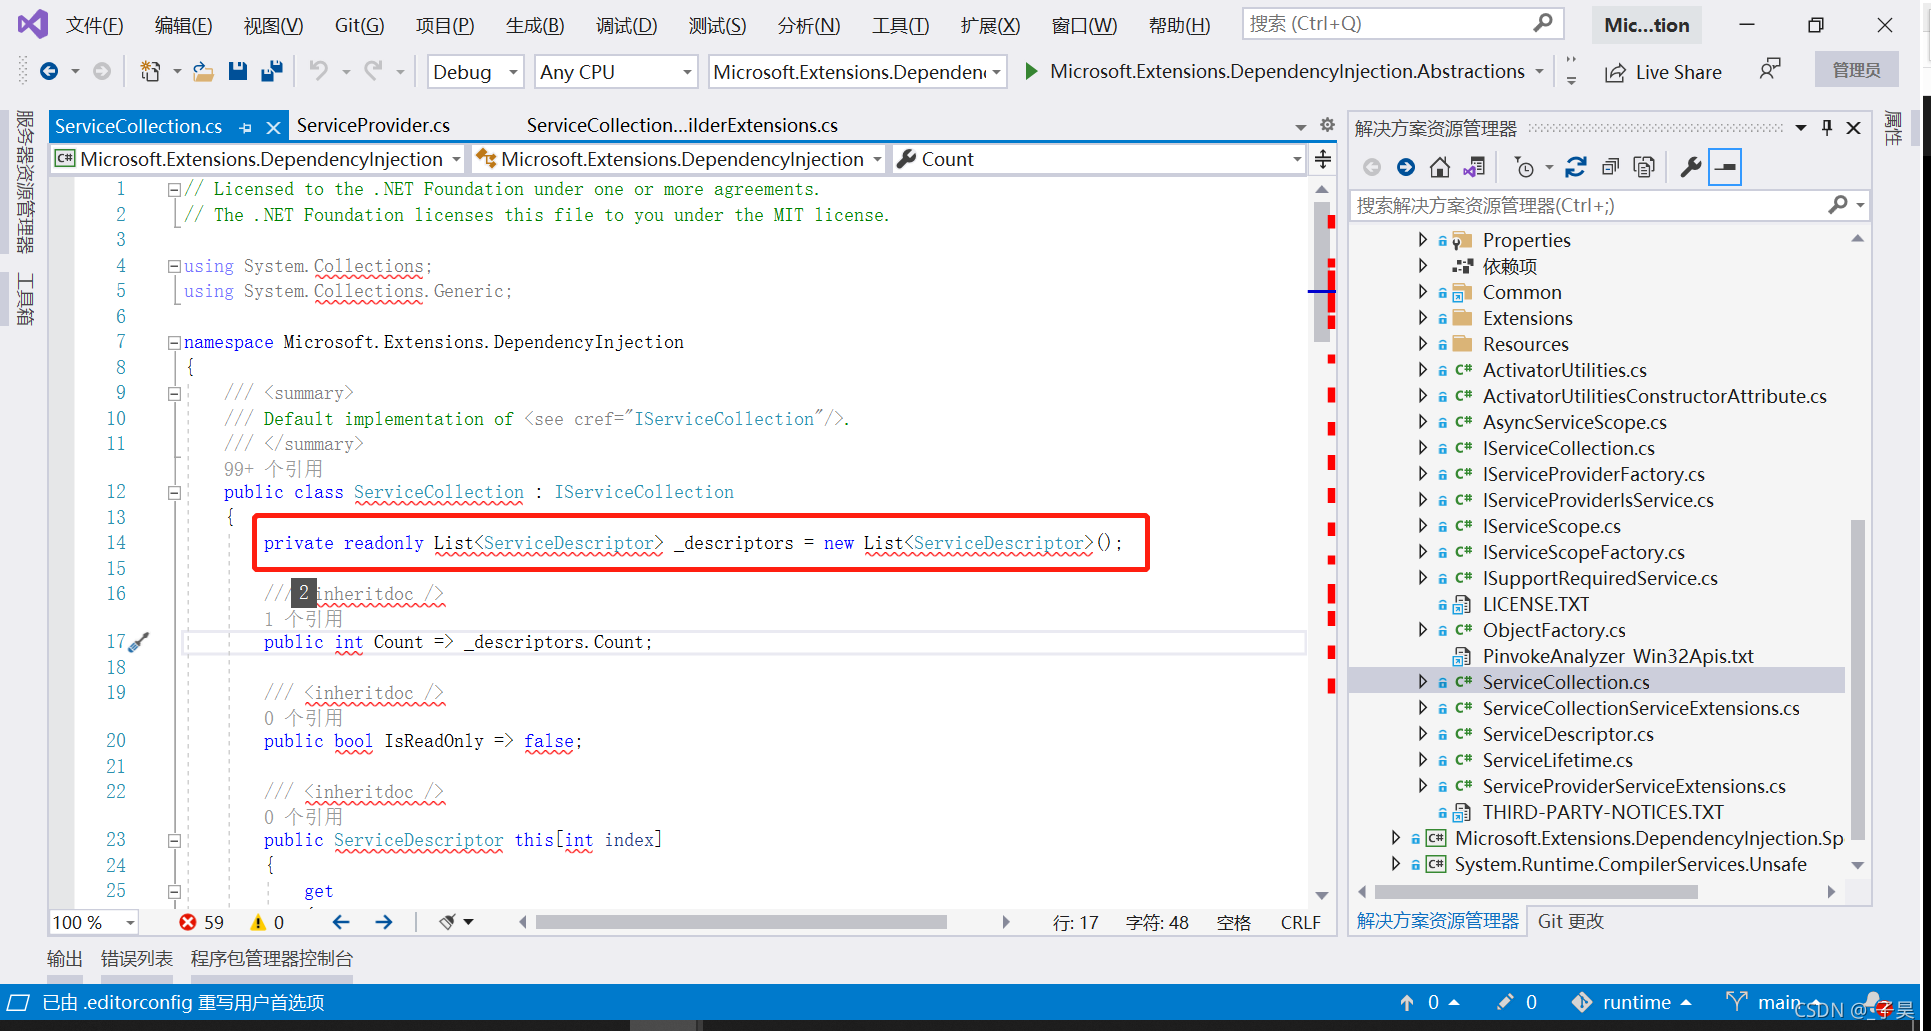Open the Debug configuration dropdown

click(475, 71)
